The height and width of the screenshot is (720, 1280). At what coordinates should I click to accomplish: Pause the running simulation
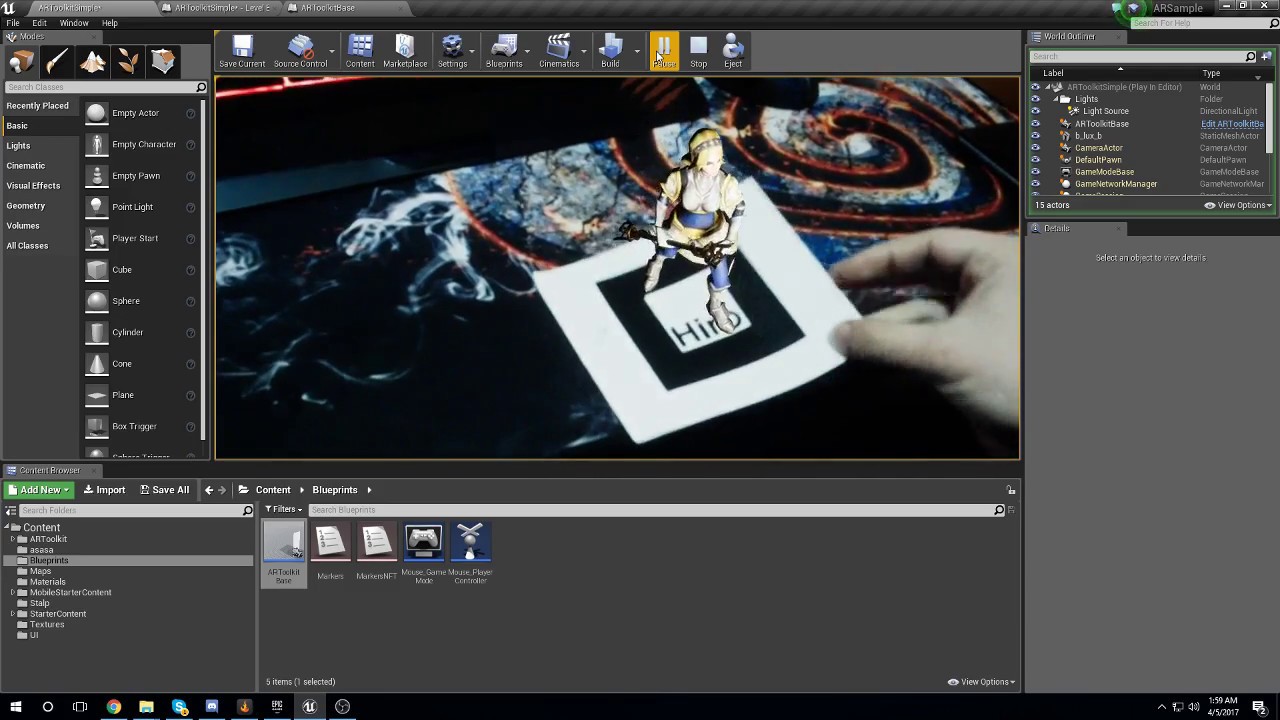point(664,51)
